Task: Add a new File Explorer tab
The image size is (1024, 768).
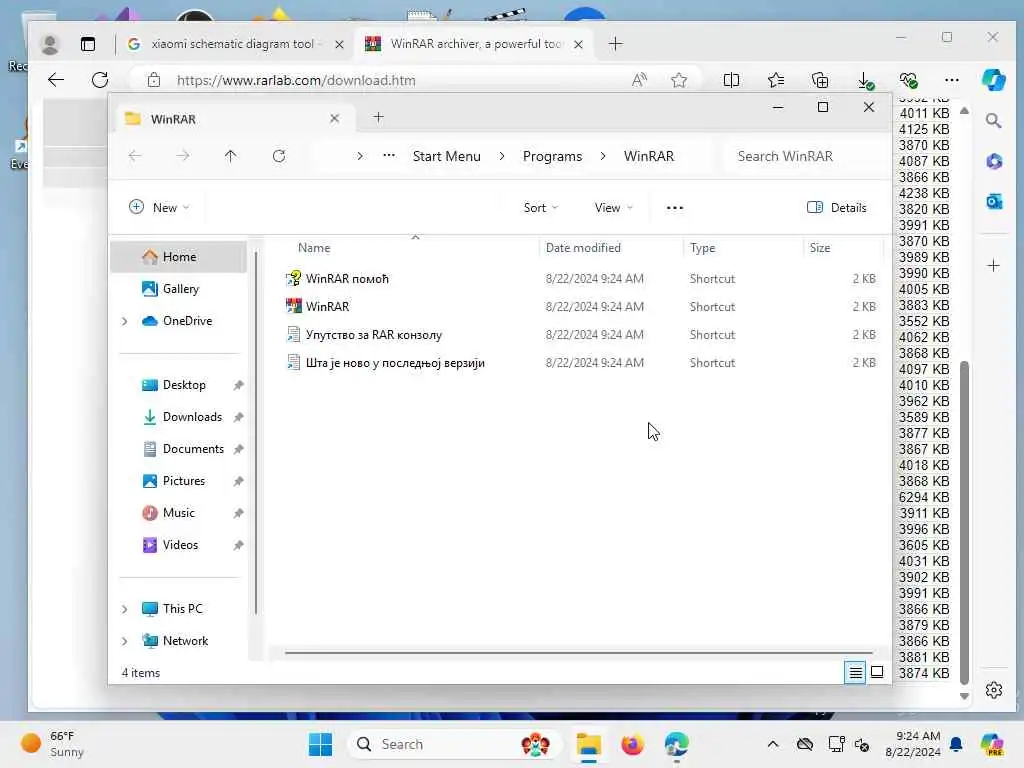Action: [x=378, y=118]
